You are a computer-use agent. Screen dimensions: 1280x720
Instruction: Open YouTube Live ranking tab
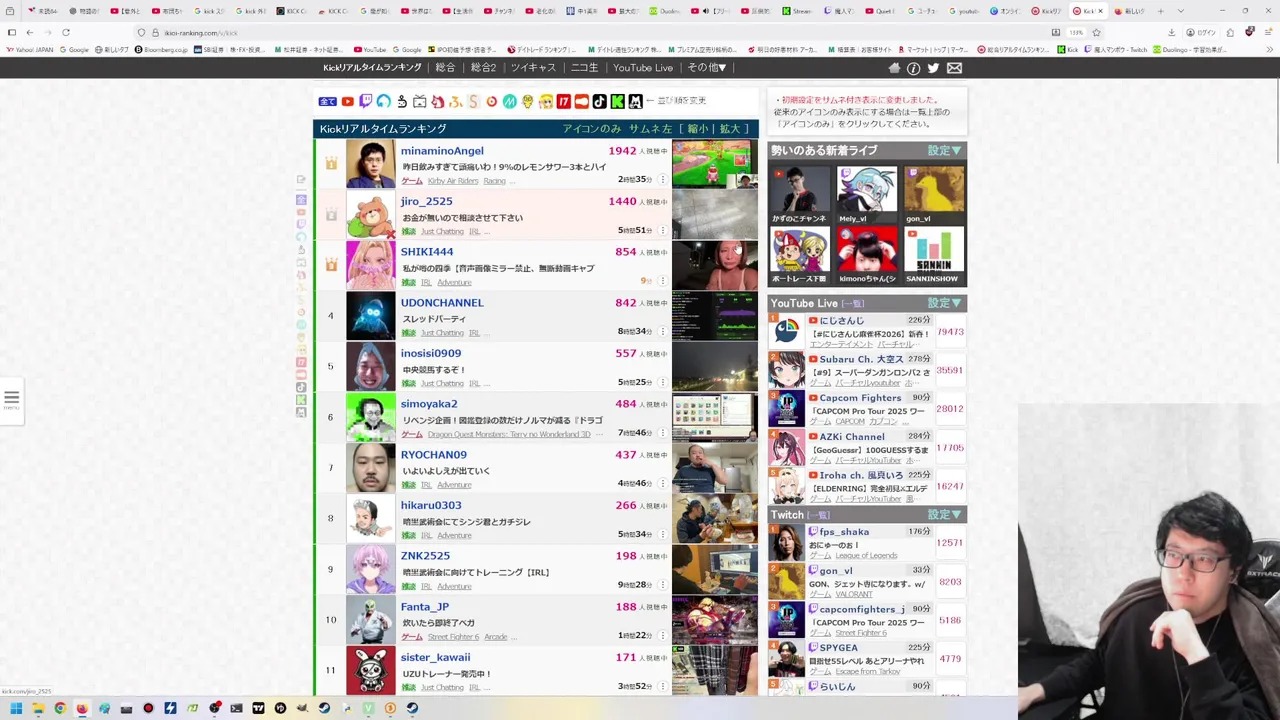[x=643, y=68]
